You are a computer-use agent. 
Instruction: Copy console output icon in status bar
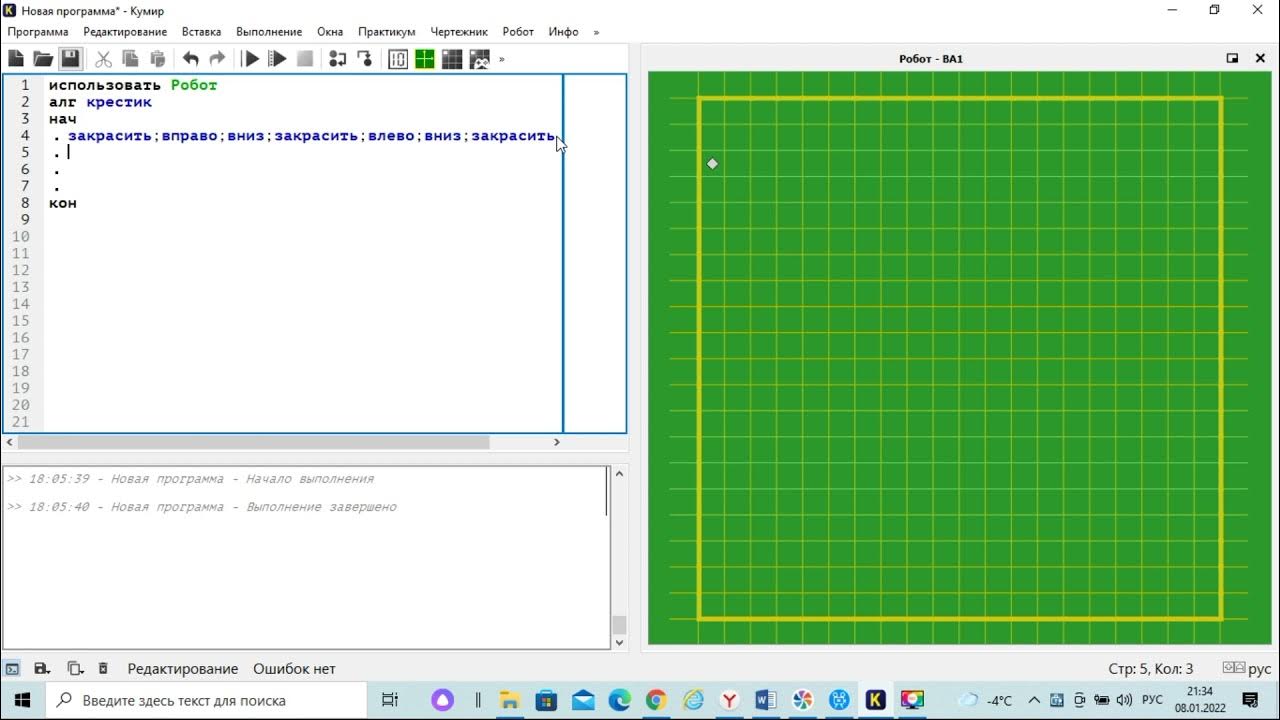pos(74,669)
